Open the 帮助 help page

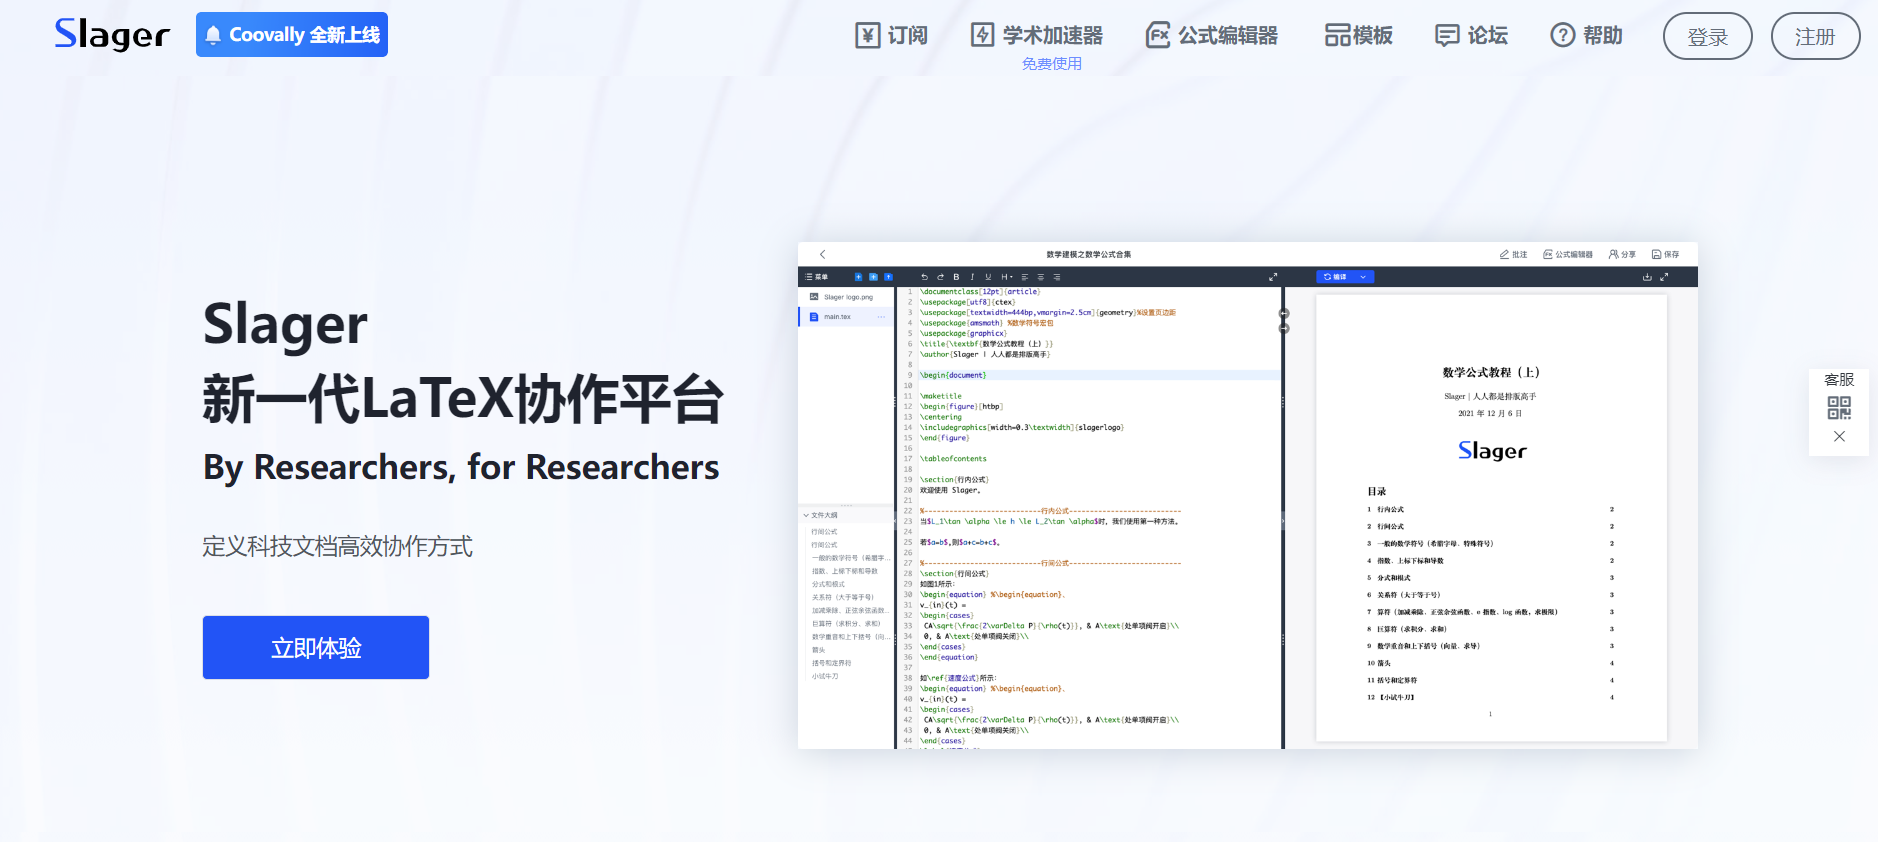(1586, 36)
